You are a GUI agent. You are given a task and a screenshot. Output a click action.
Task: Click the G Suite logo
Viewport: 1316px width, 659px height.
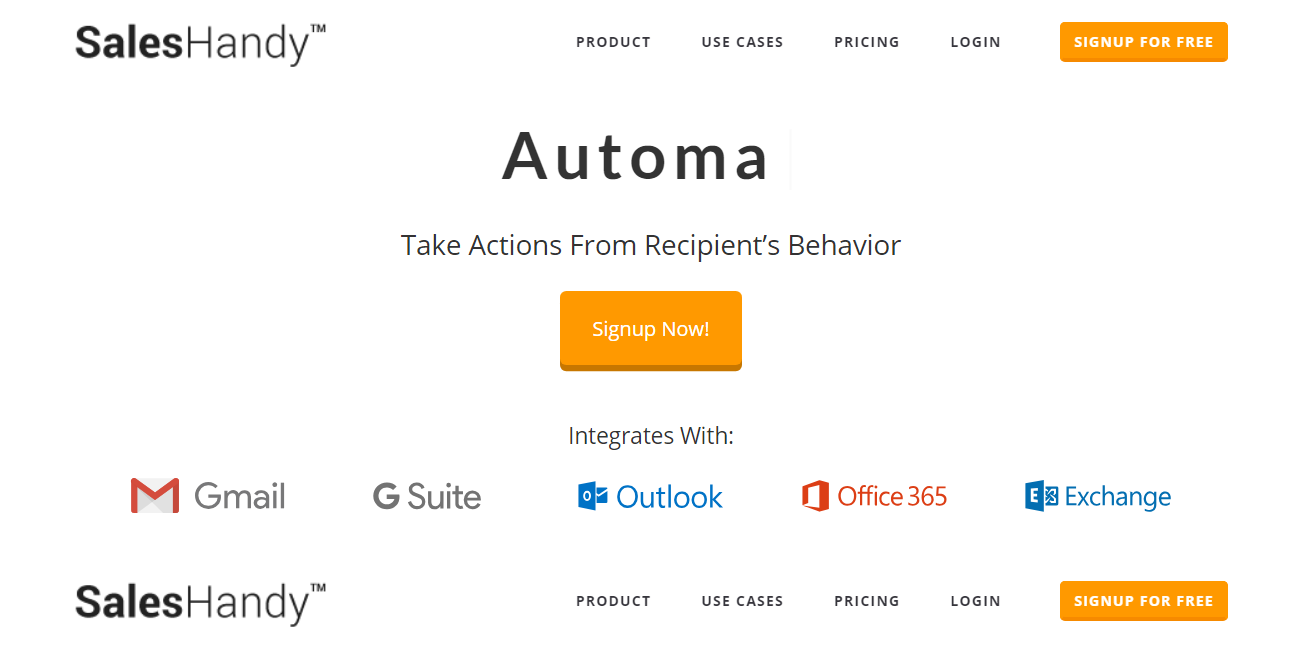point(427,496)
